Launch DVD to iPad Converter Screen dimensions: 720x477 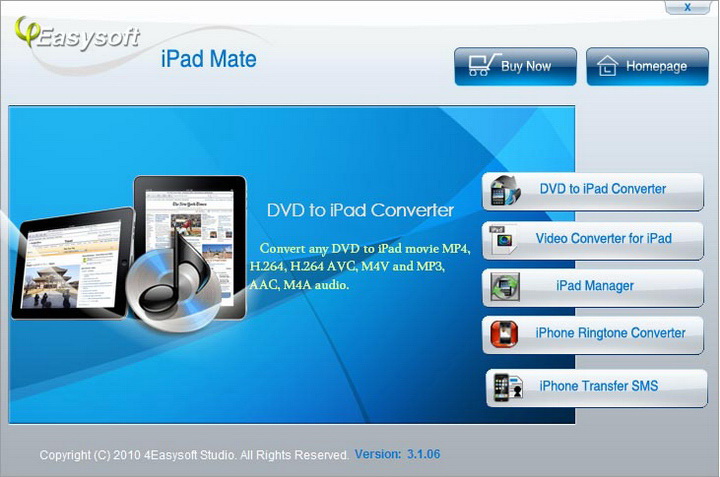tap(592, 191)
